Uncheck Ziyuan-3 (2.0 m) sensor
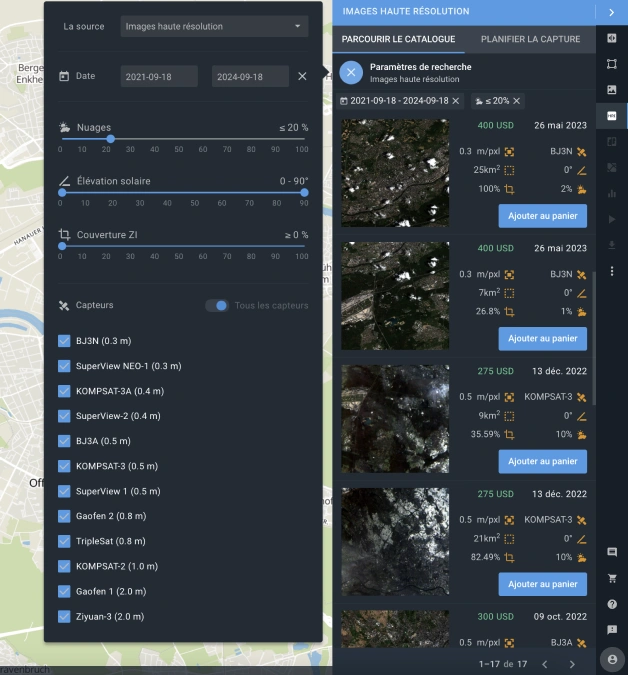This screenshot has height=675, width=628. 64,616
